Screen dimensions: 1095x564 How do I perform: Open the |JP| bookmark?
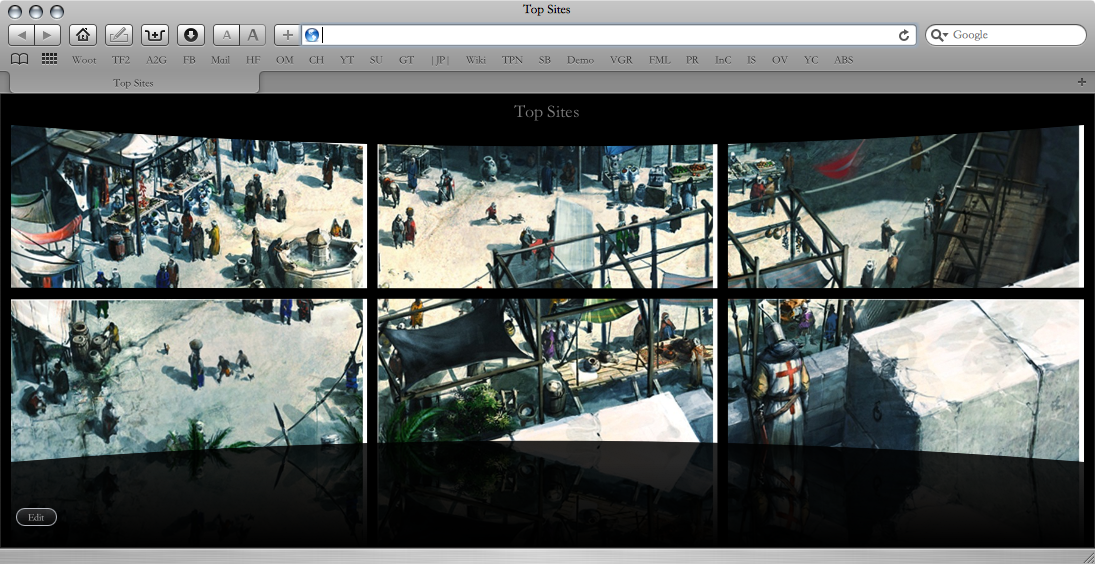[440, 60]
